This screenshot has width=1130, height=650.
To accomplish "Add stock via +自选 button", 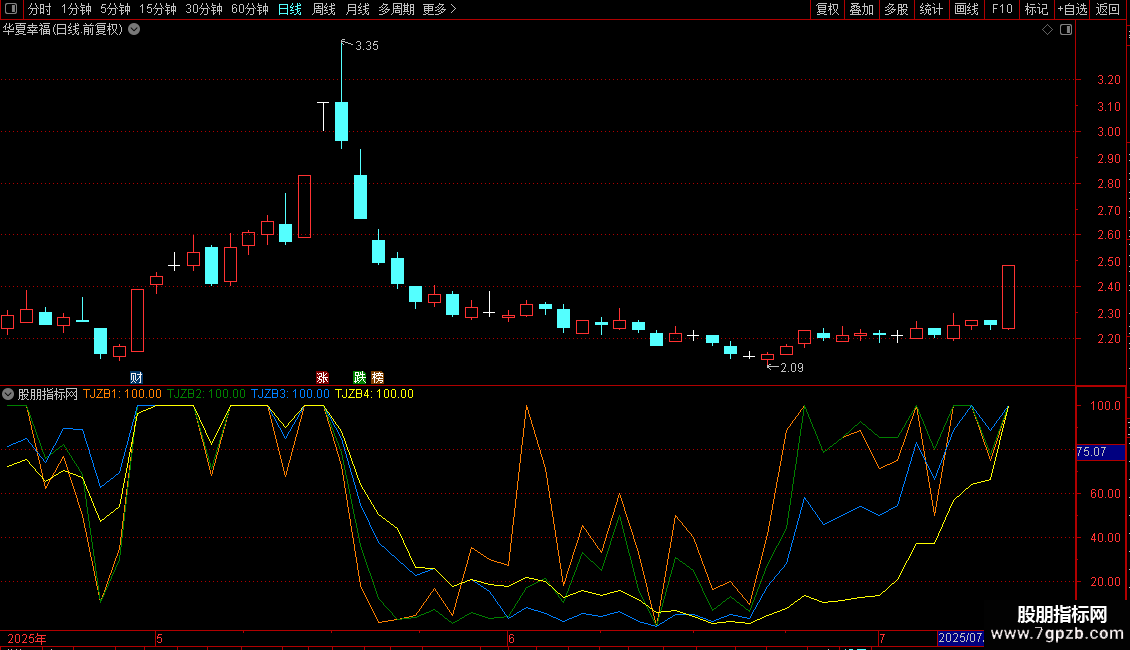I will 1072,9.
